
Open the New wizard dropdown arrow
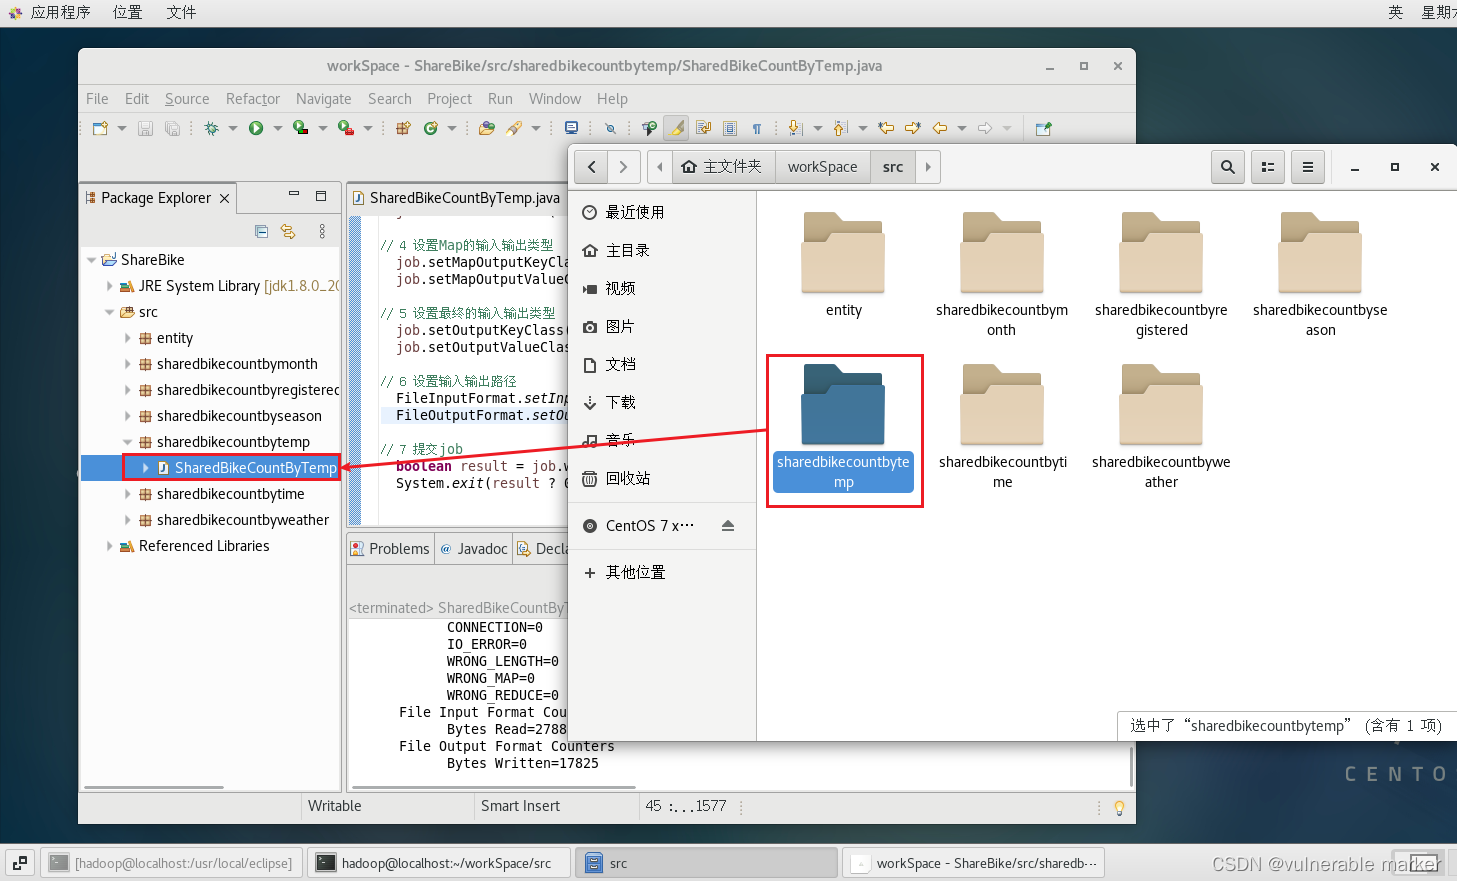pyautogui.click(x=122, y=128)
